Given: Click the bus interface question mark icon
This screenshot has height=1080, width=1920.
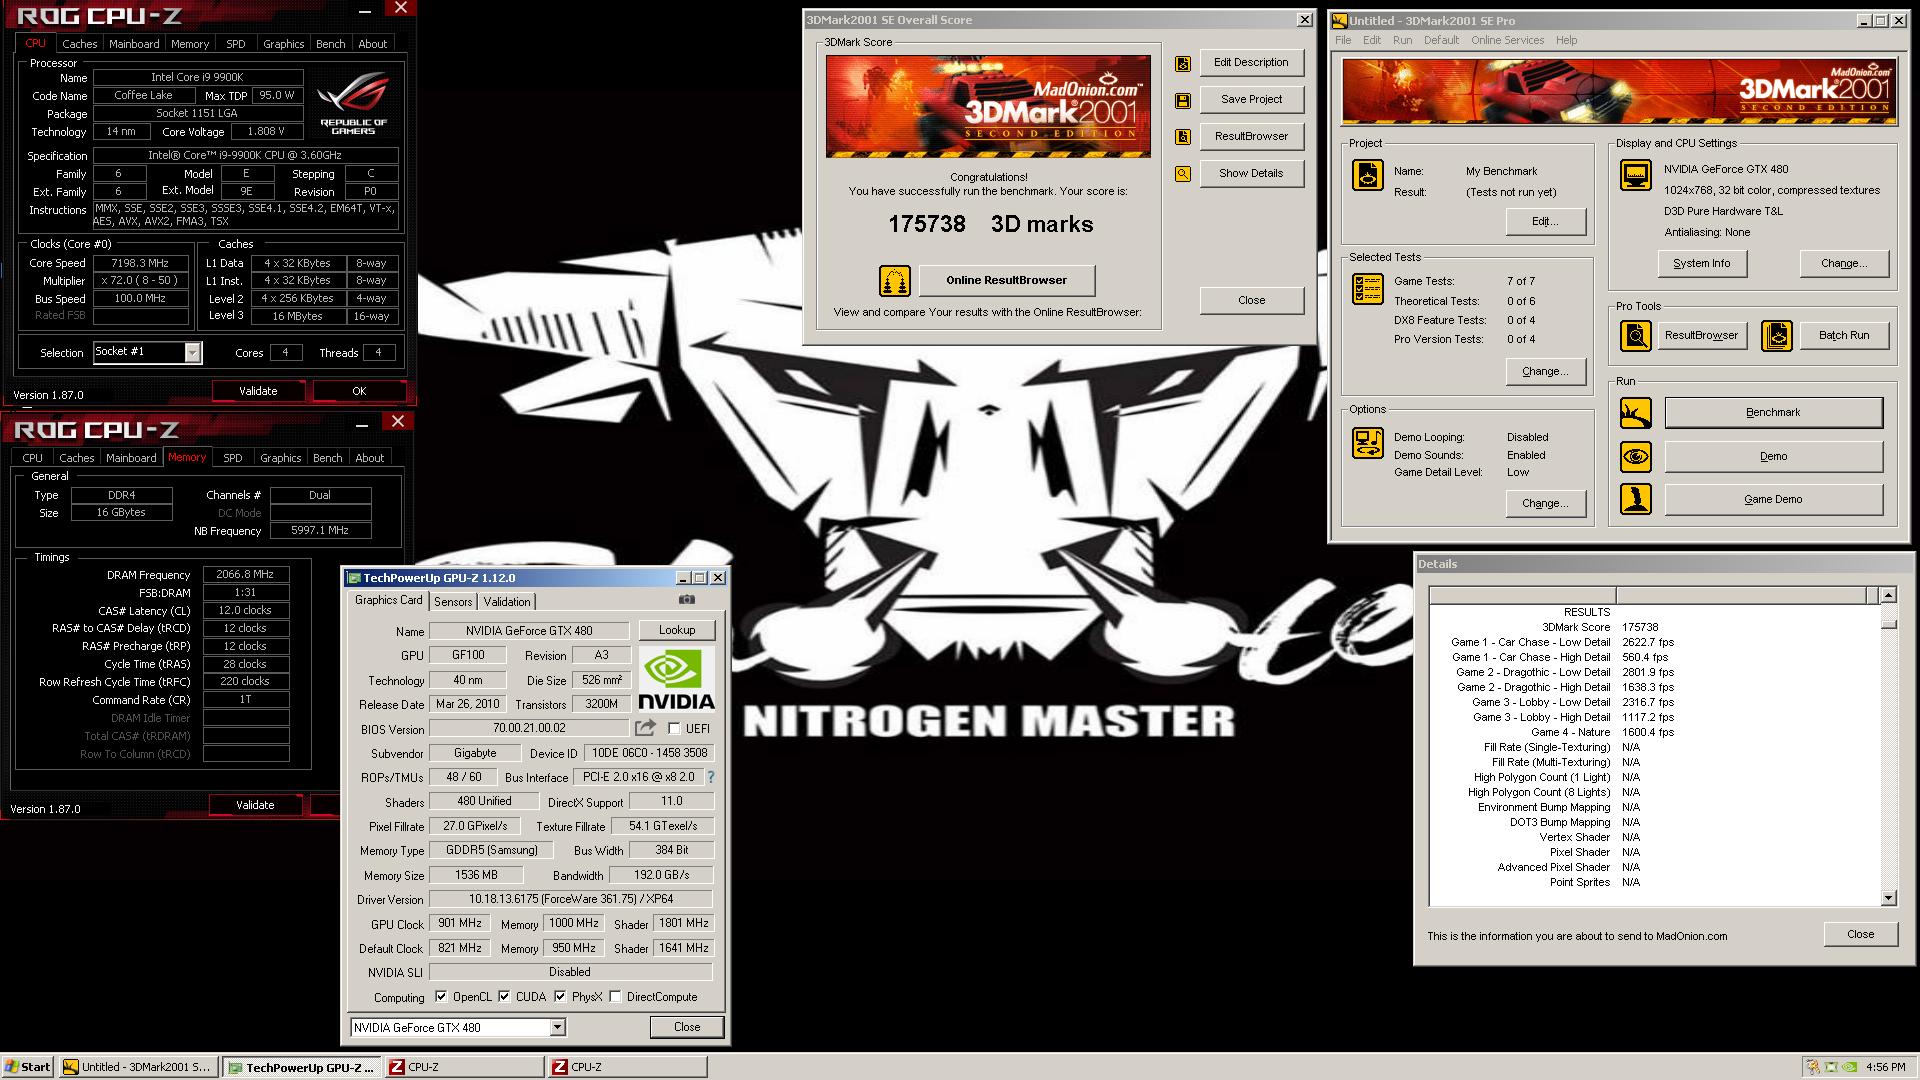Looking at the screenshot, I should [x=711, y=777].
